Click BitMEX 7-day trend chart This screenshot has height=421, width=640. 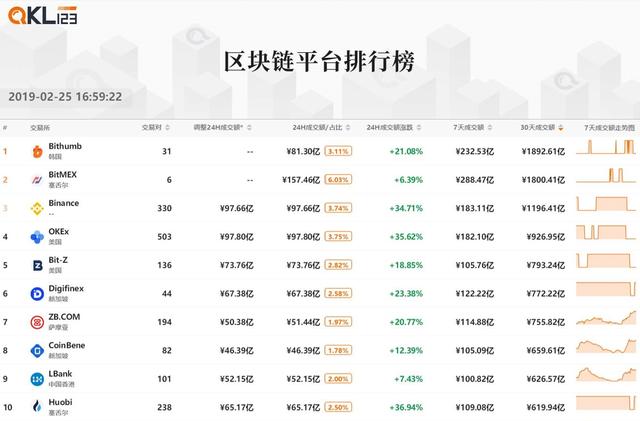tap(606, 175)
